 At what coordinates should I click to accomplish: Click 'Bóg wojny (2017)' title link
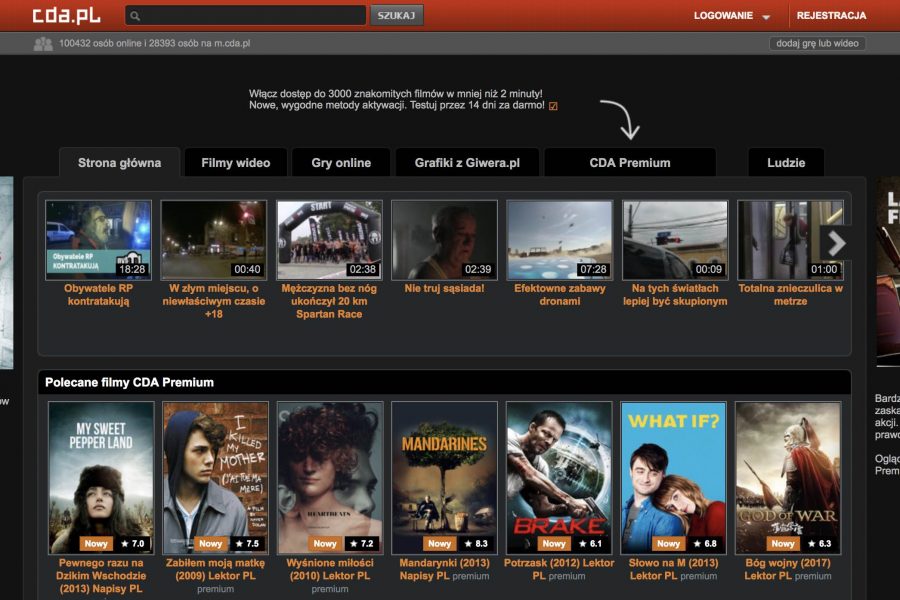pyautogui.click(x=788, y=570)
